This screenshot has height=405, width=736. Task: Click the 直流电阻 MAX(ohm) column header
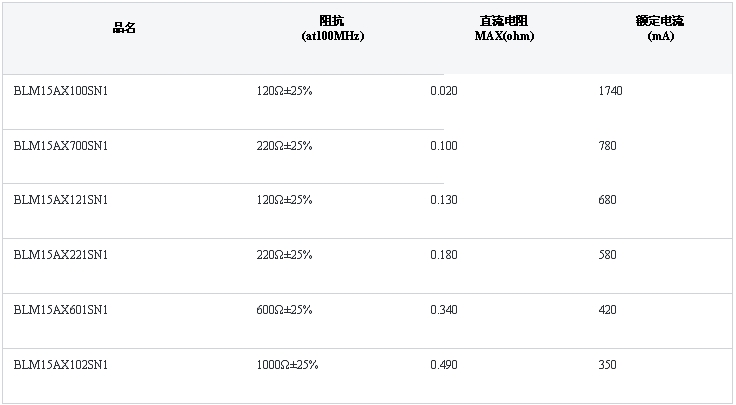pos(504,28)
